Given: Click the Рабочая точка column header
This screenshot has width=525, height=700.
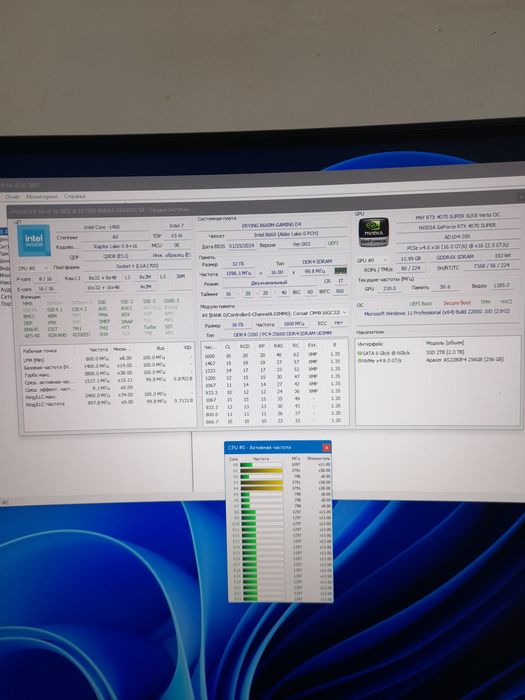Looking at the screenshot, I should click(39, 351).
